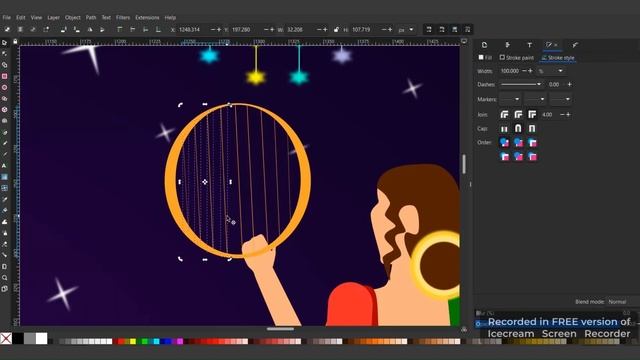Pick the white palette swatch
The height and width of the screenshot is (360, 640).
[x=42, y=338]
